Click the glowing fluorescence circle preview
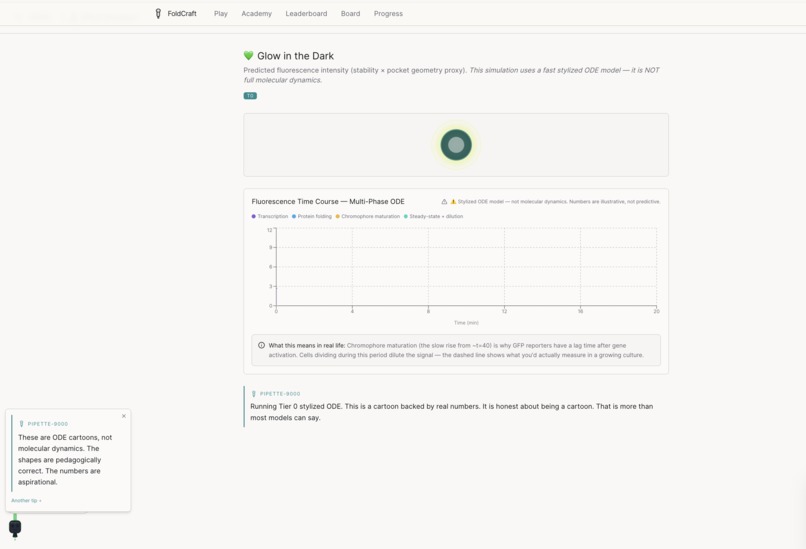The image size is (806, 549). (456, 145)
